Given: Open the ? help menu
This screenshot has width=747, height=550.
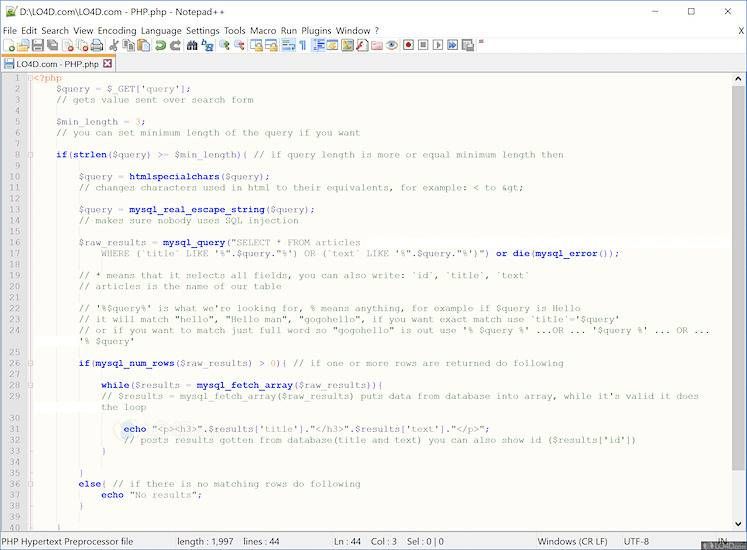Looking at the screenshot, I should click(x=377, y=31).
